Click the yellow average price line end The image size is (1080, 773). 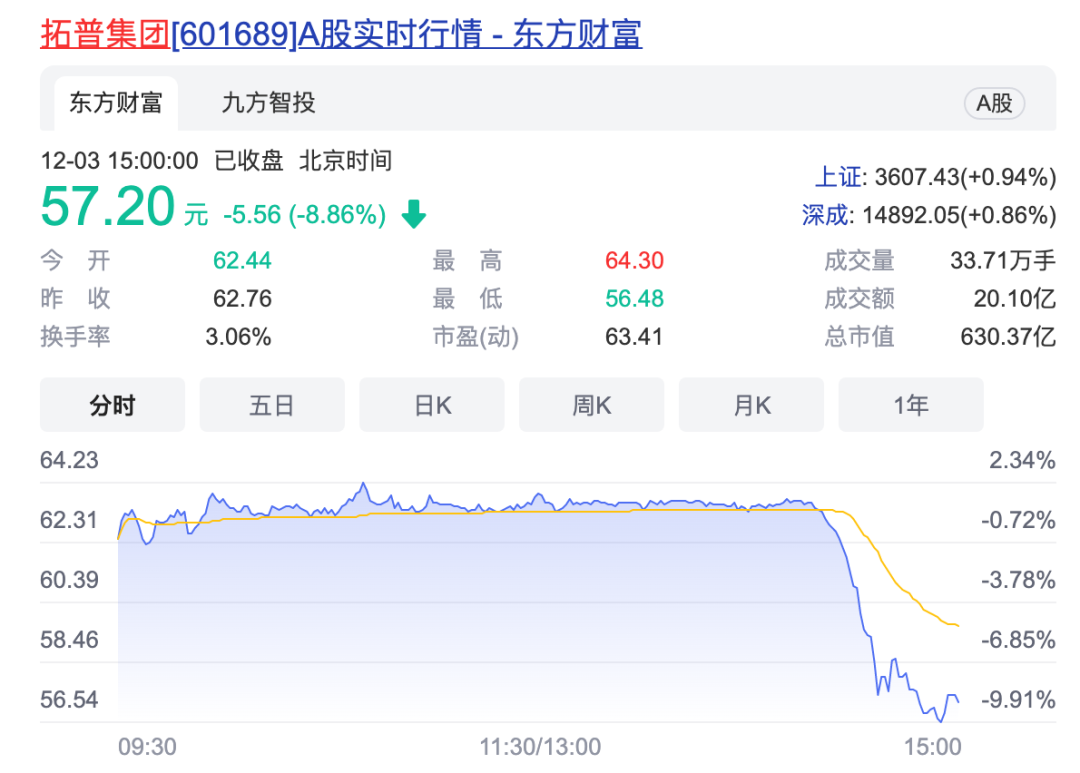click(957, 625)
